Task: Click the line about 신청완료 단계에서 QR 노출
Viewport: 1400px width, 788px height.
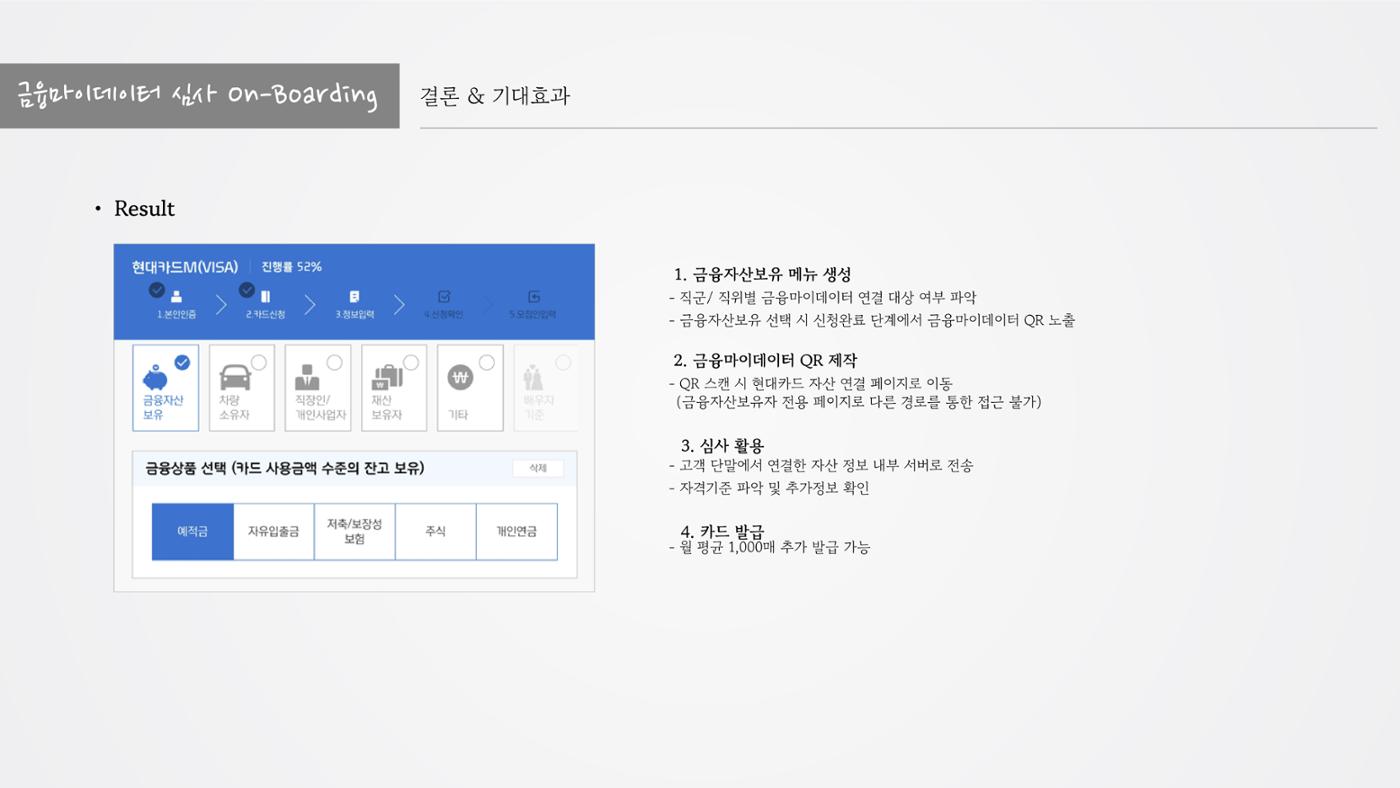Action: [872, 320]
